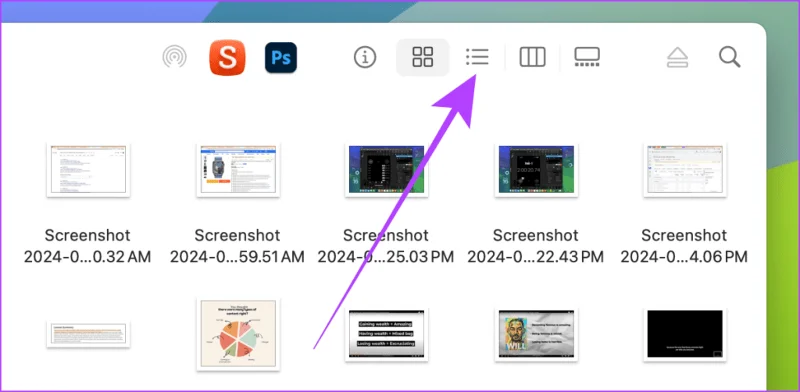Click file name ending 25.03 PM
Image resolution: width=800 pixels, height=392 pixels.
click(x=386, y=246)
